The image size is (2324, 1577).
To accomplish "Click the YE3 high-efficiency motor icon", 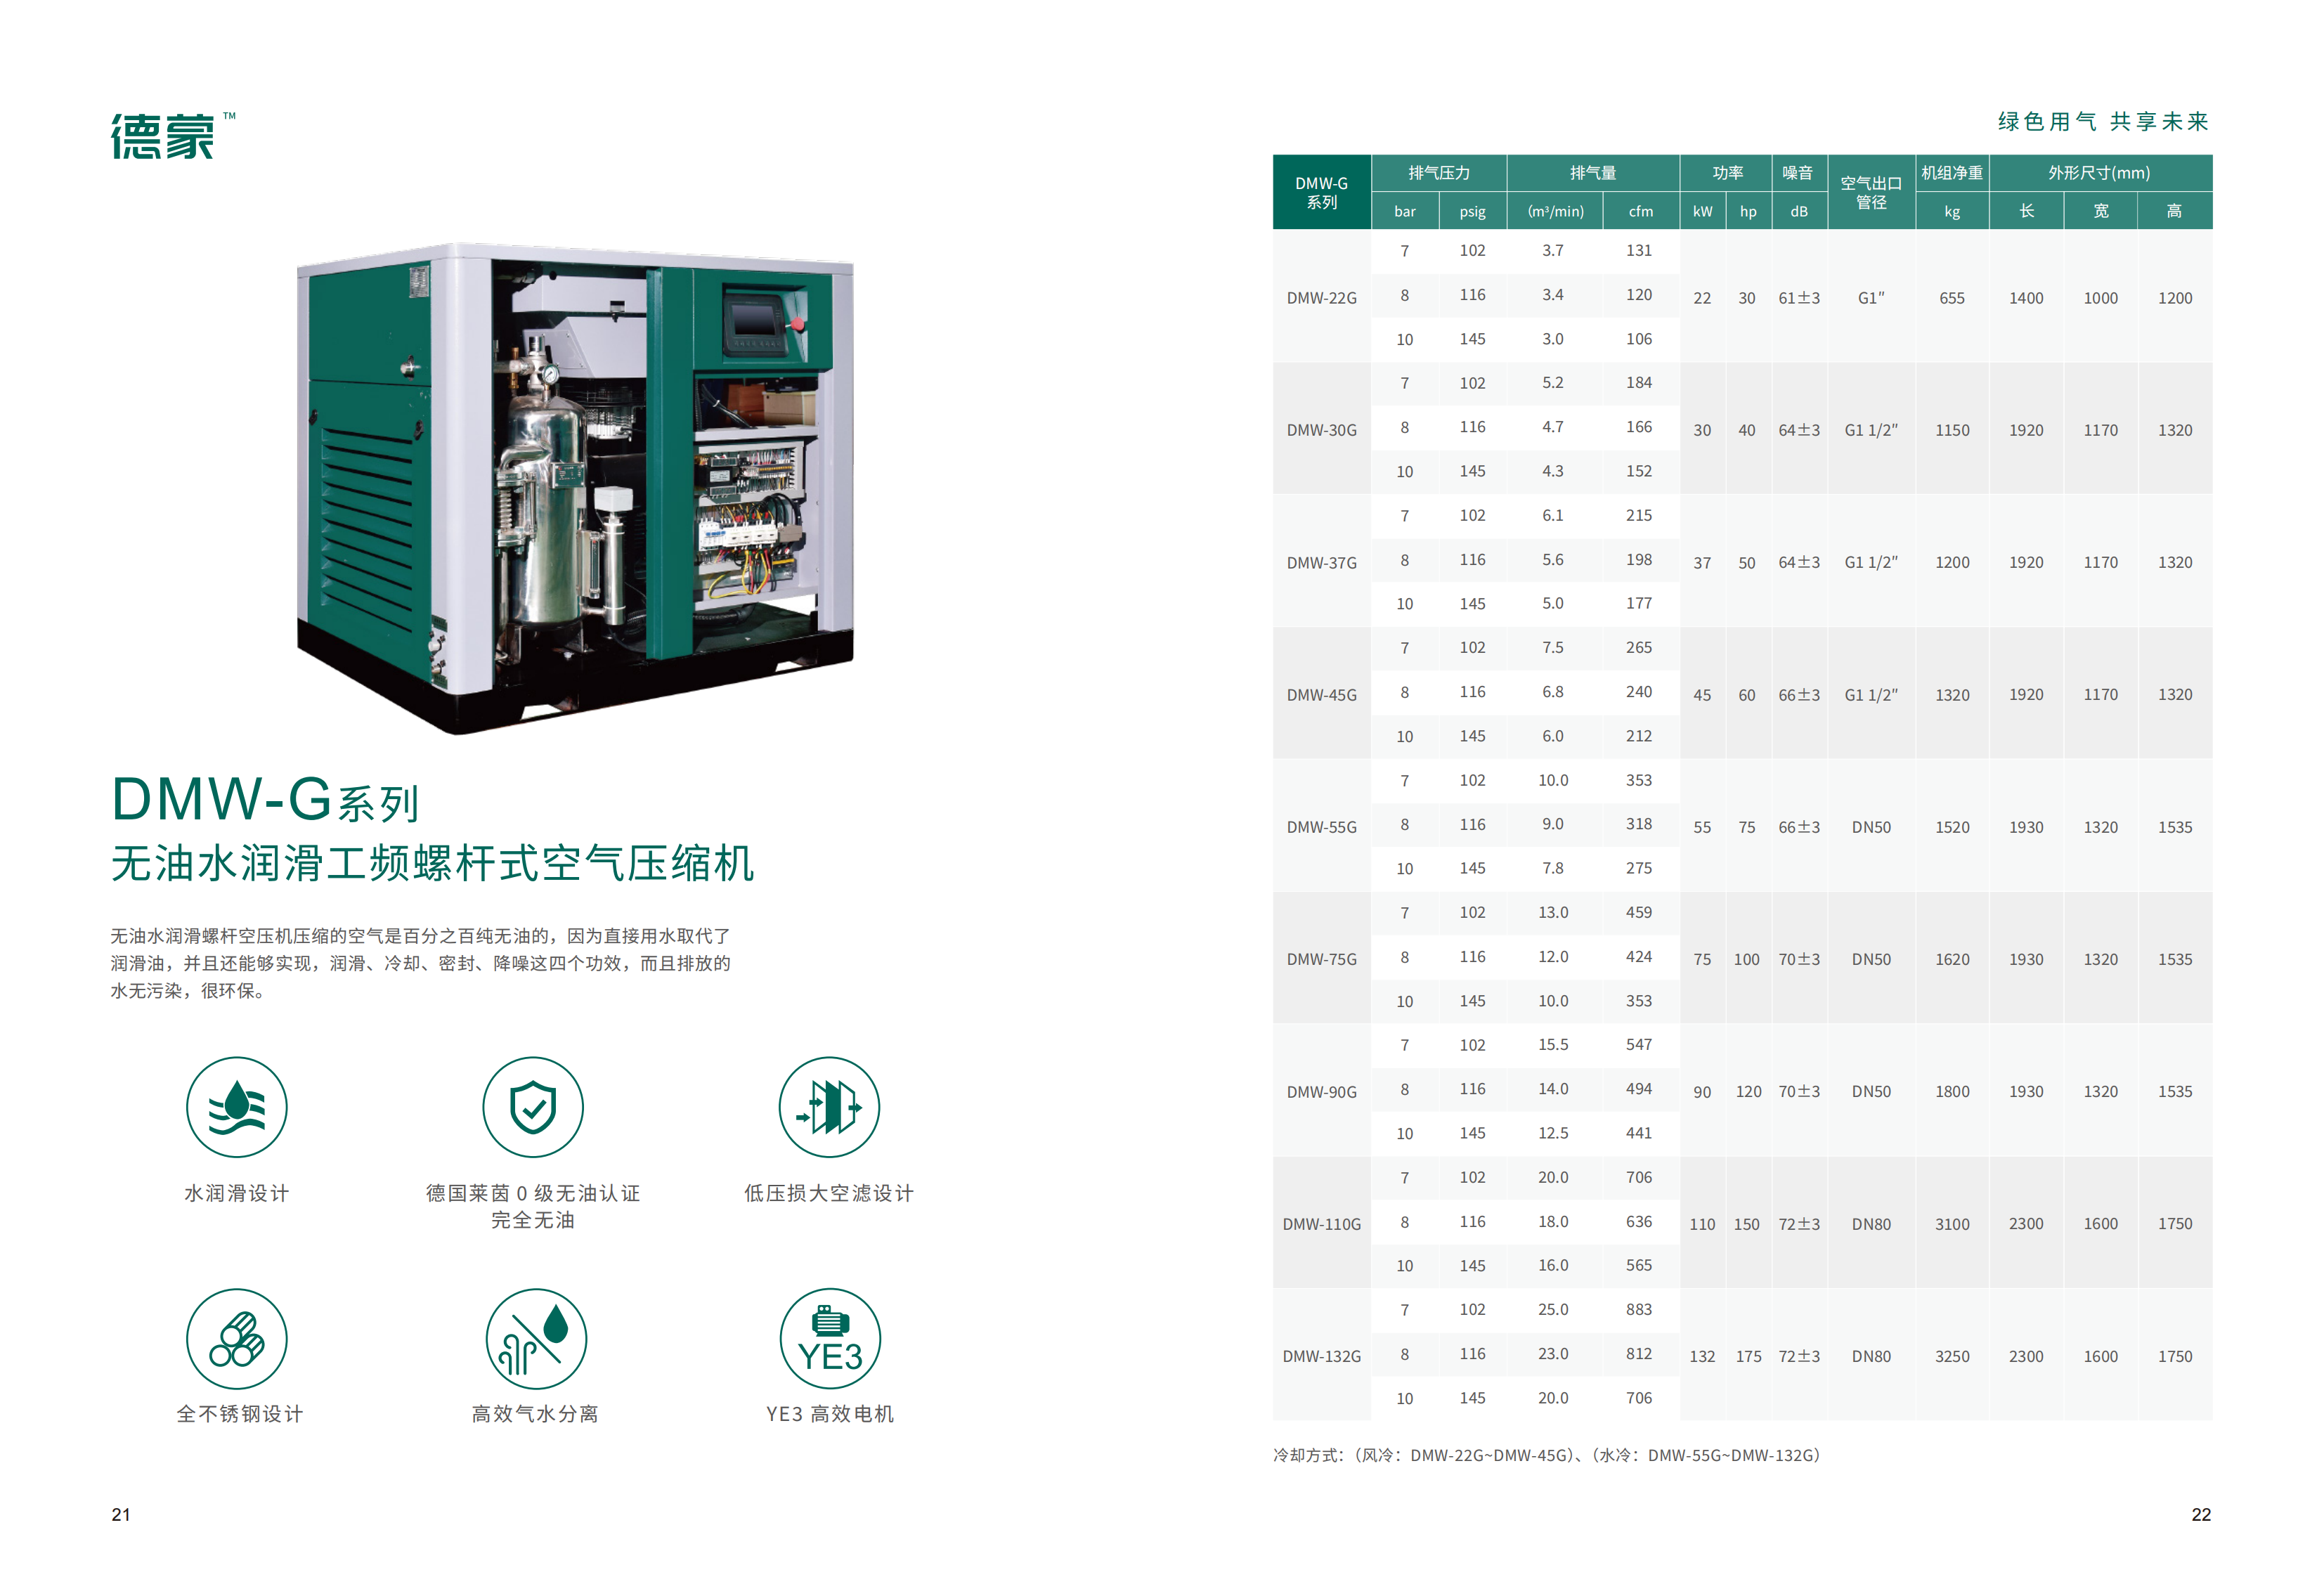I will [830, 1338].
